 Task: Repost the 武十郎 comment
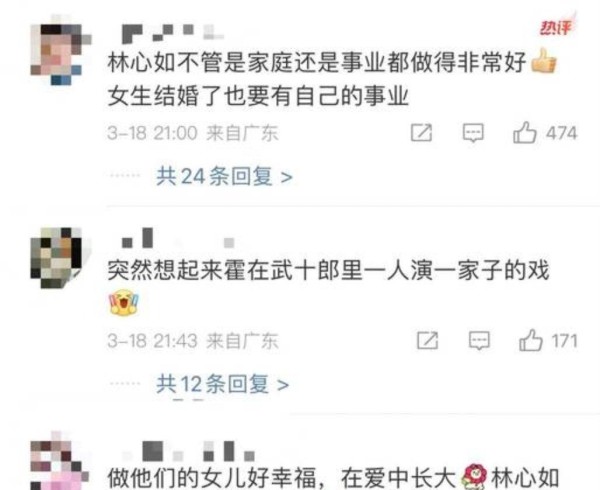point(427,340)
